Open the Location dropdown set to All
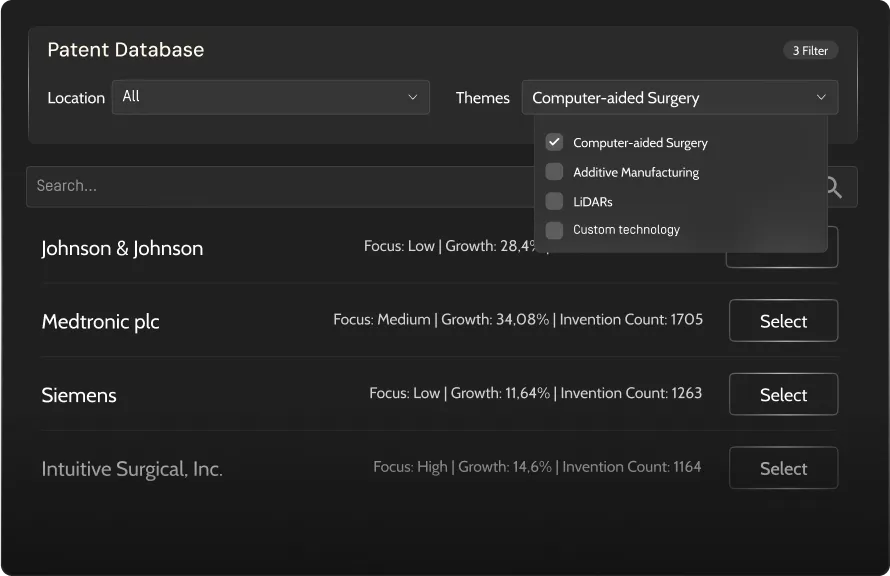890x576 pixels. click(x=271, y=97)
